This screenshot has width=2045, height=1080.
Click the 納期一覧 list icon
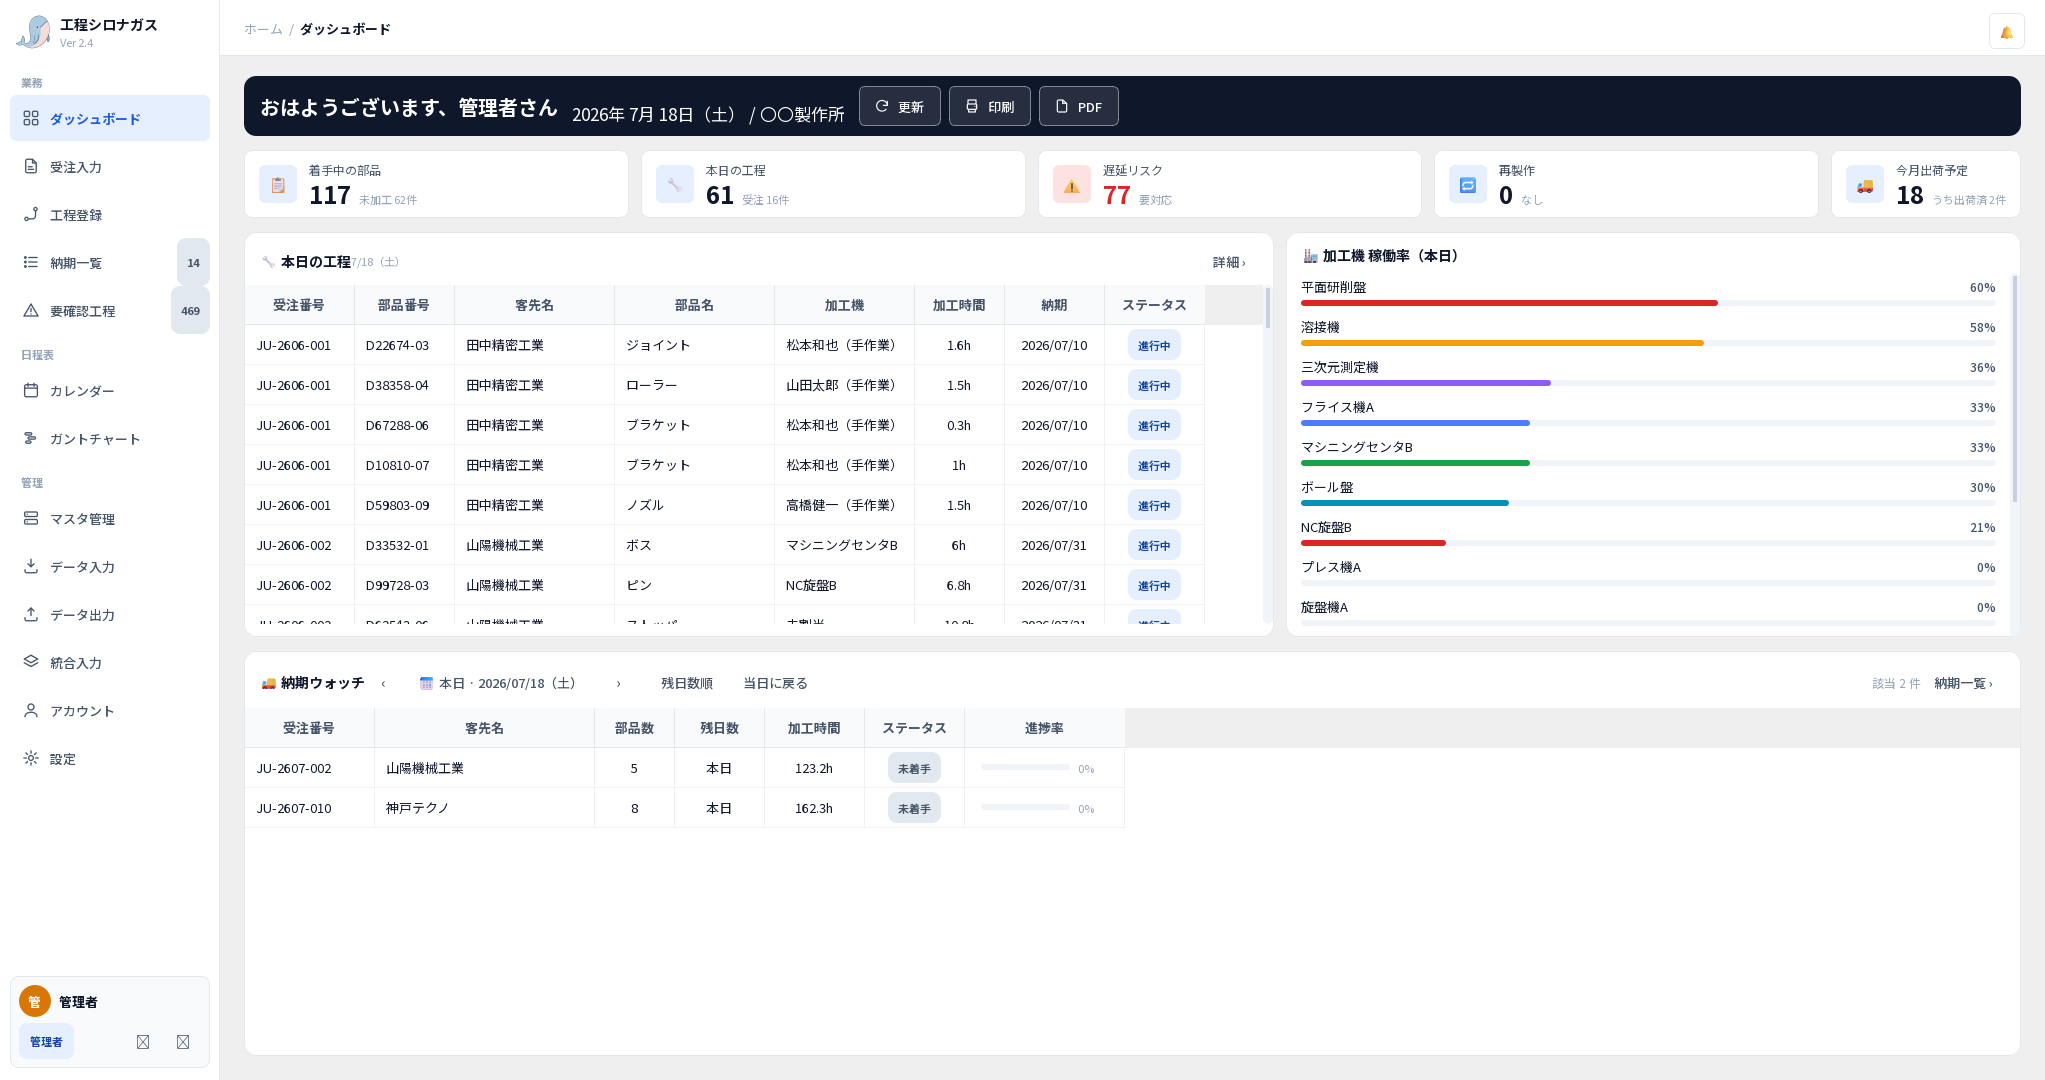tap(31, 262)
